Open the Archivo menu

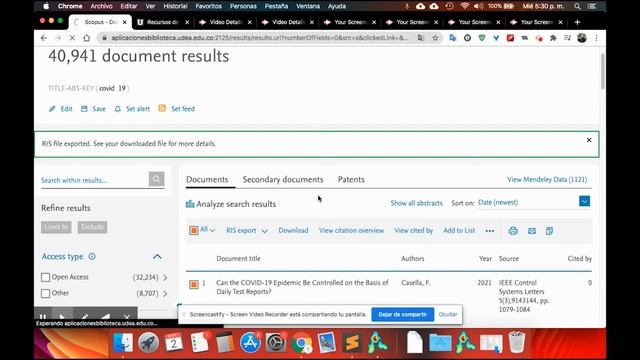[101, 6]
